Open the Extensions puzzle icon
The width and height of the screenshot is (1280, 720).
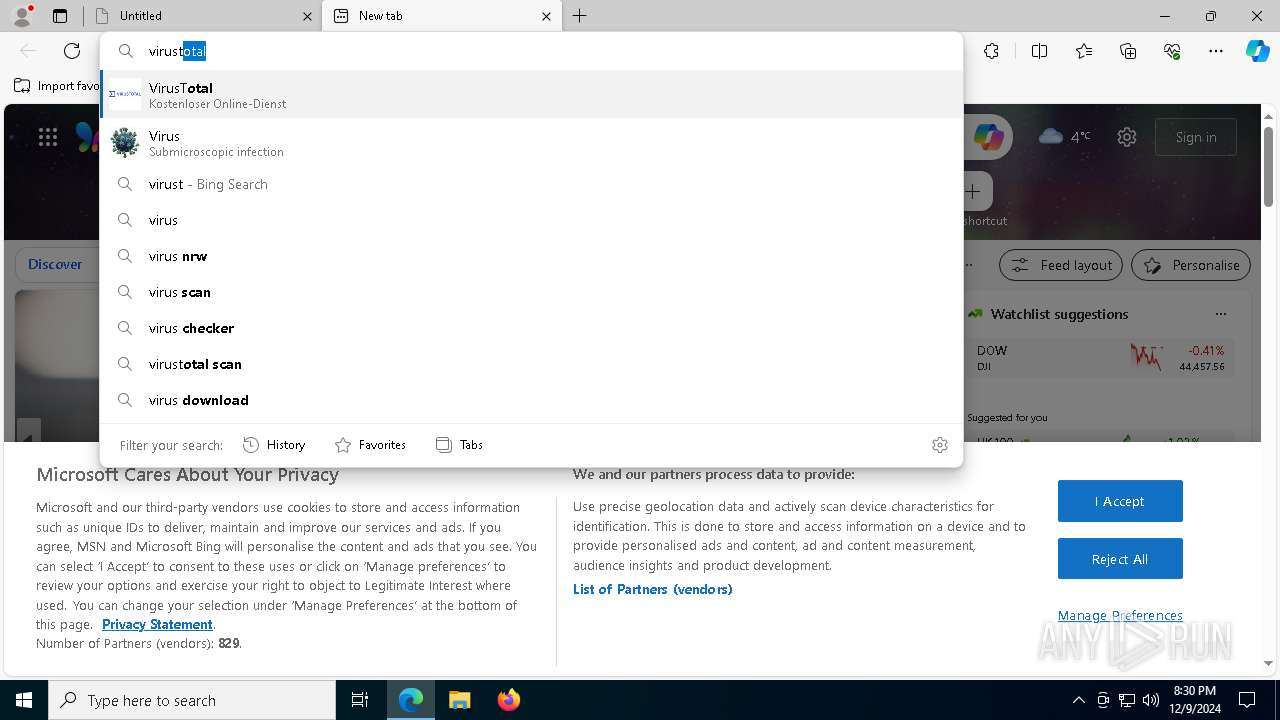[x=991, y=51]
